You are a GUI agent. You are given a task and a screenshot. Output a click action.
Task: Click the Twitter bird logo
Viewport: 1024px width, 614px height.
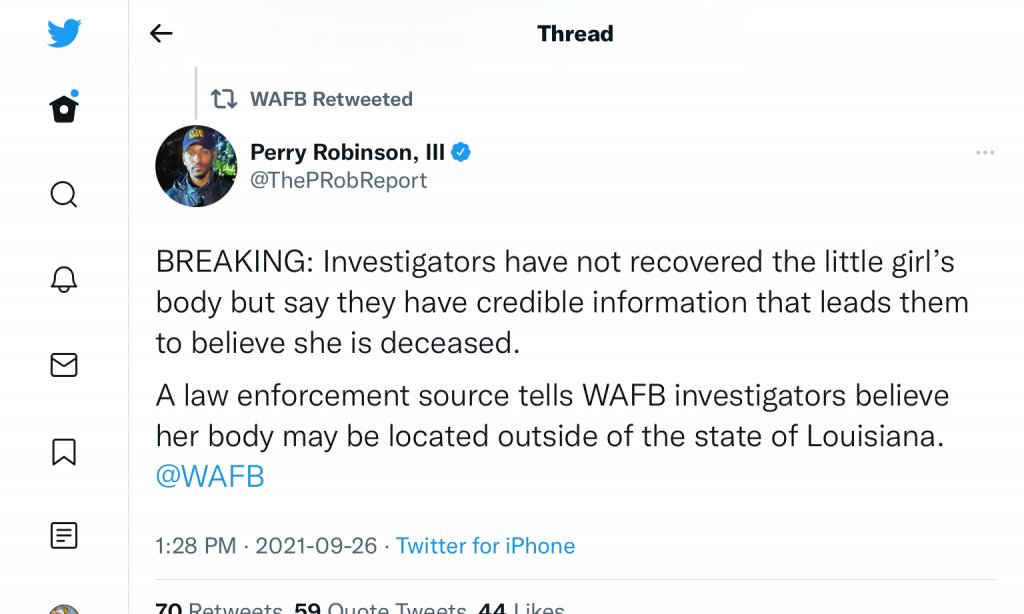(64, 34)
